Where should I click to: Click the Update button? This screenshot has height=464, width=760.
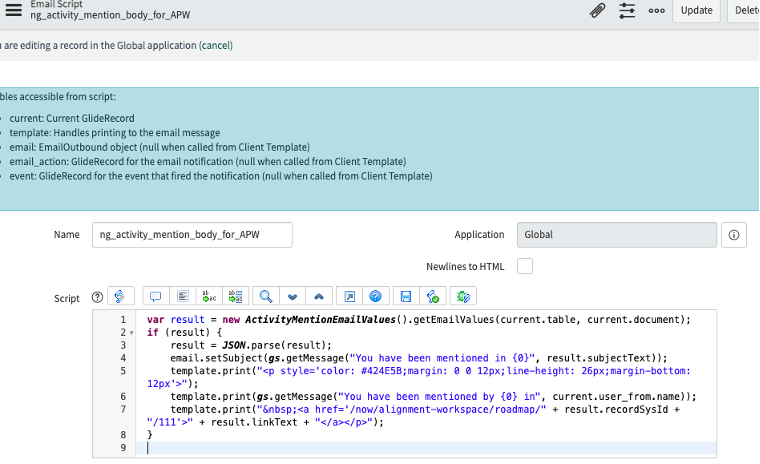(x=697, y=10)
